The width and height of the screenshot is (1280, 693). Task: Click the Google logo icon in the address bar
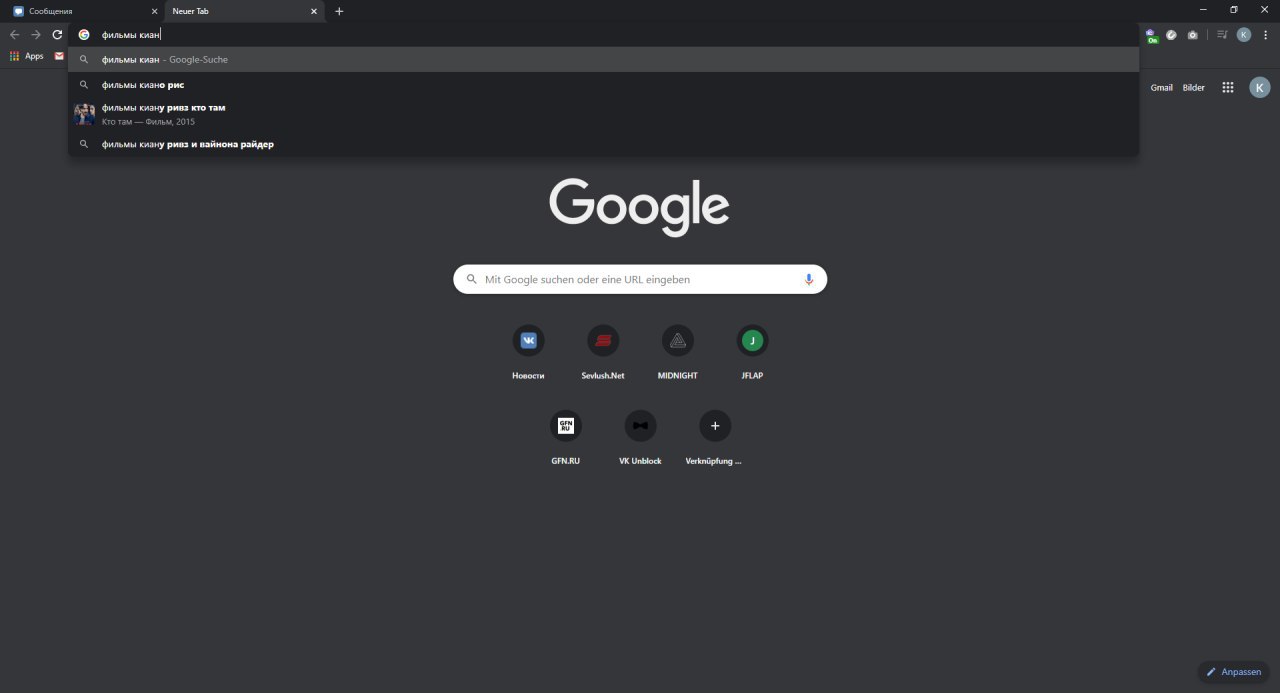coord(84,34)
